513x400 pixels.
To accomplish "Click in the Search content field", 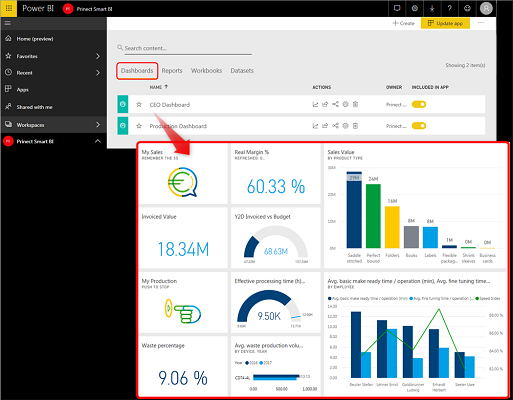I will point(188,48).
